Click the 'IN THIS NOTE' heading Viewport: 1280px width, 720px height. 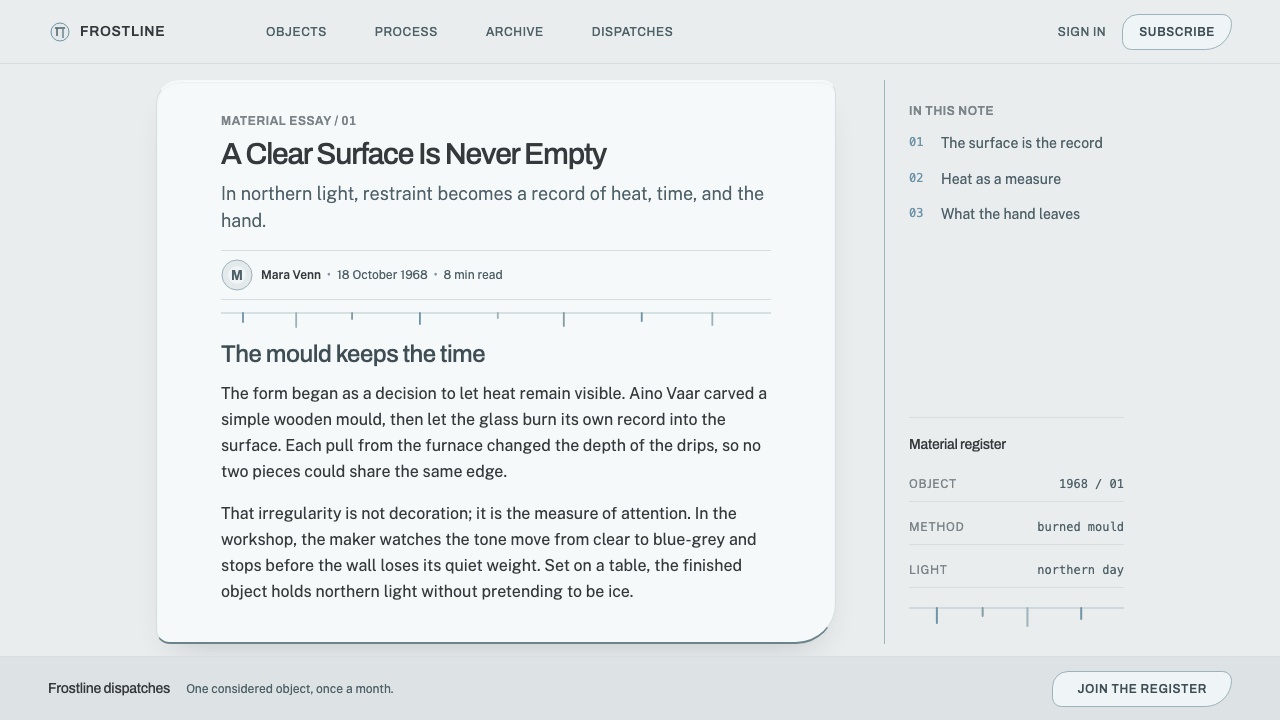951,111
